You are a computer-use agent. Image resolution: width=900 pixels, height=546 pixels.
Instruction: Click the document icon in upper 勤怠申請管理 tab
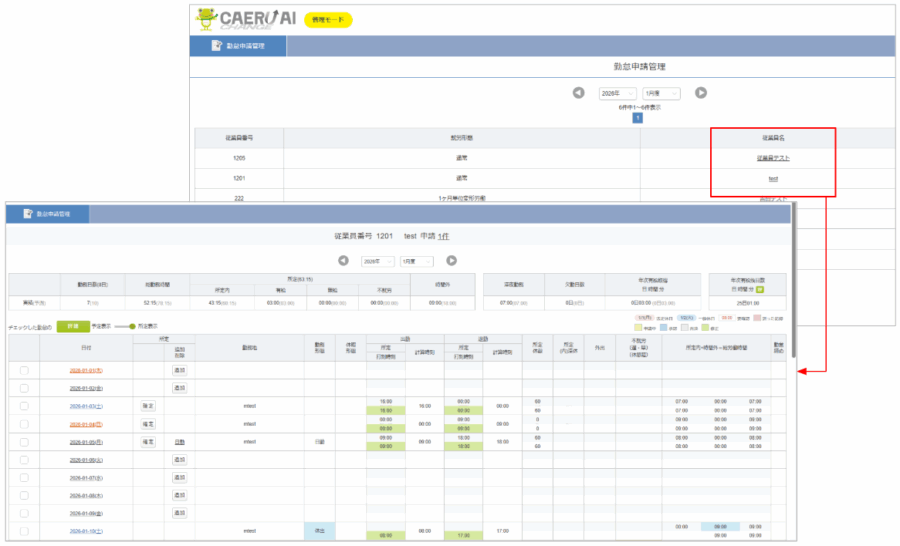pos(216,46)
